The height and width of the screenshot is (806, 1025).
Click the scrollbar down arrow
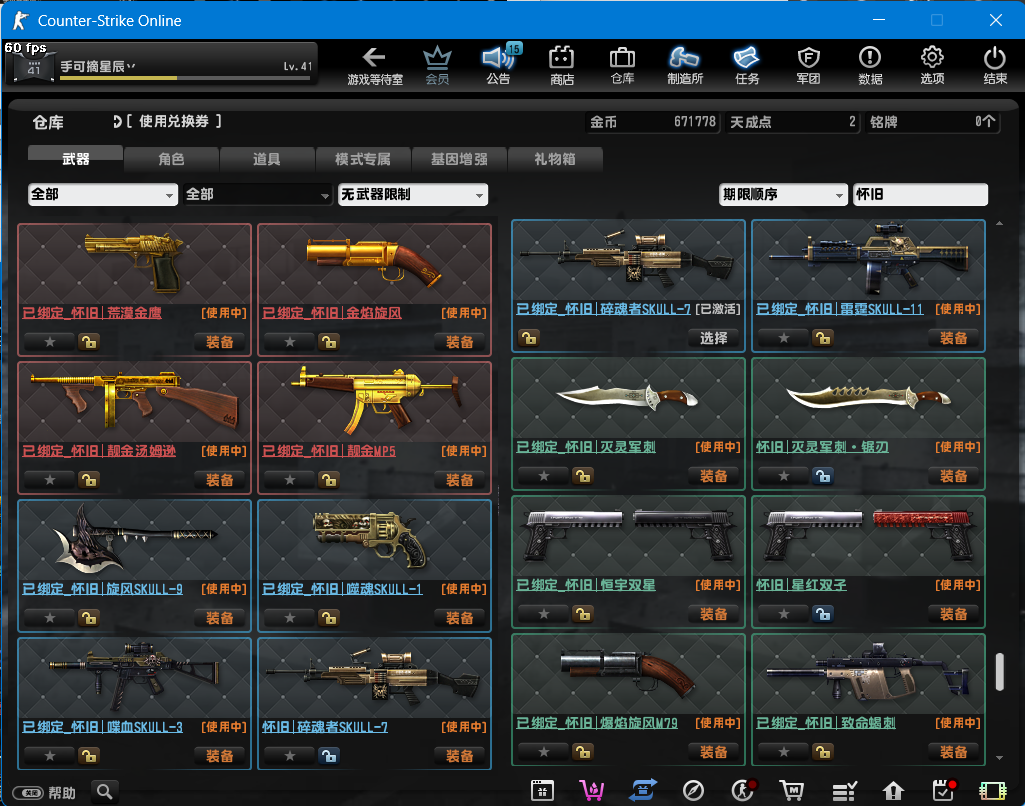pos(1000,758)
